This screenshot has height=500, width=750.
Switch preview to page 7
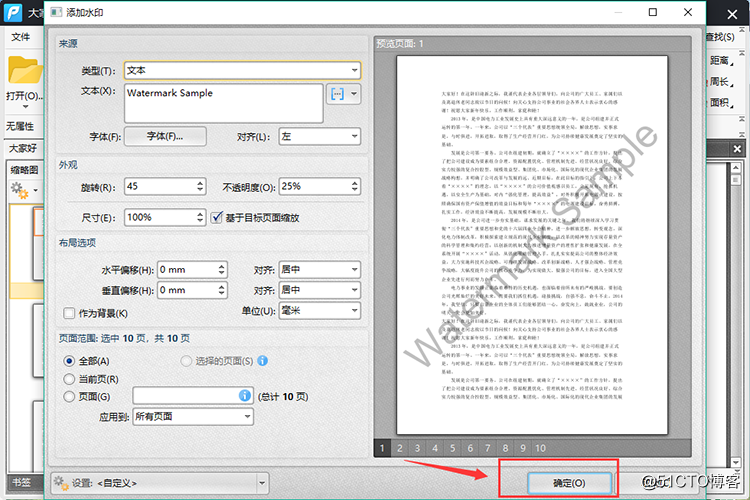tap(487, 448)
